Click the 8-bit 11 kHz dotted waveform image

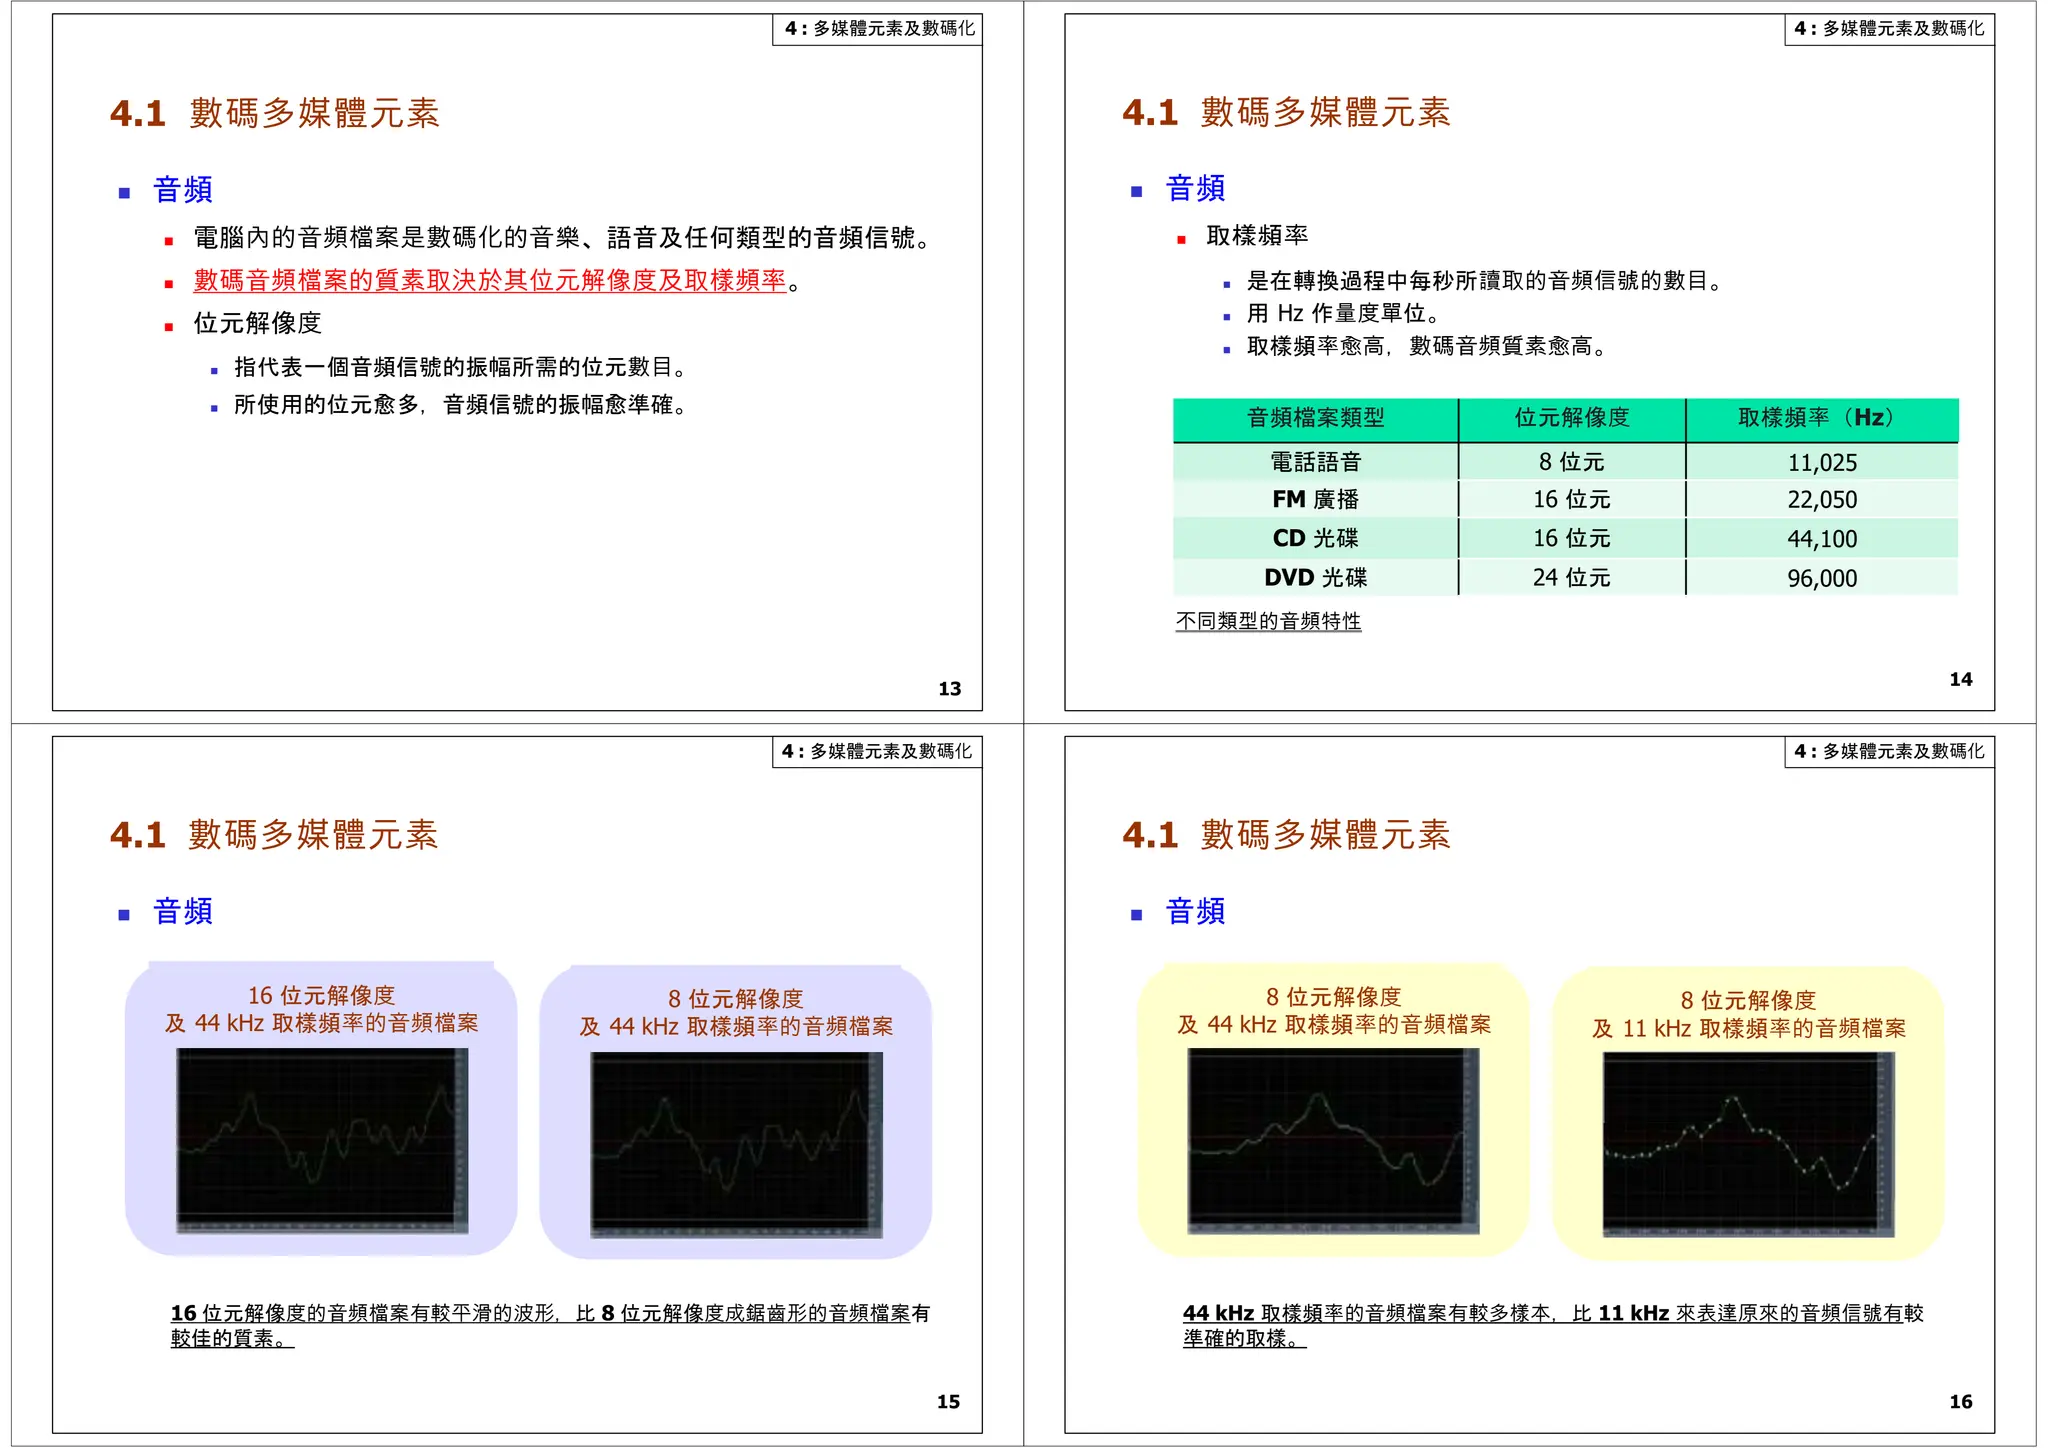(1748, 1144)
